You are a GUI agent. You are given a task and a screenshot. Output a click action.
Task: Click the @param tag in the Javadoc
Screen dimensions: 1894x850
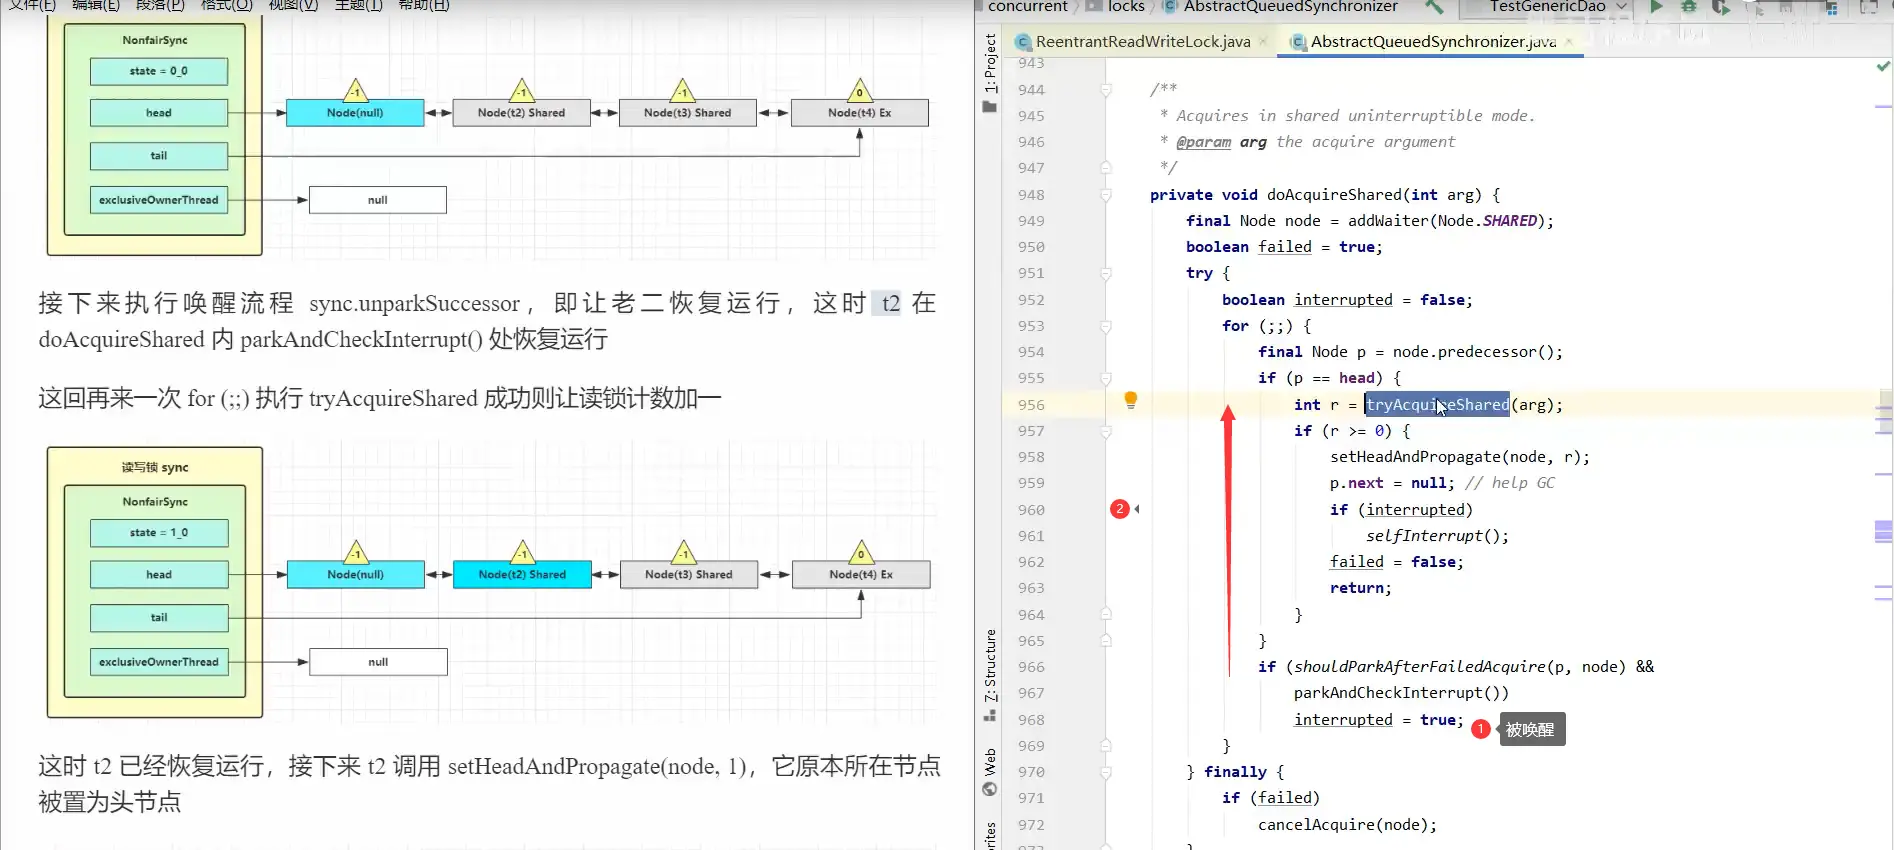pos(1203,142)
